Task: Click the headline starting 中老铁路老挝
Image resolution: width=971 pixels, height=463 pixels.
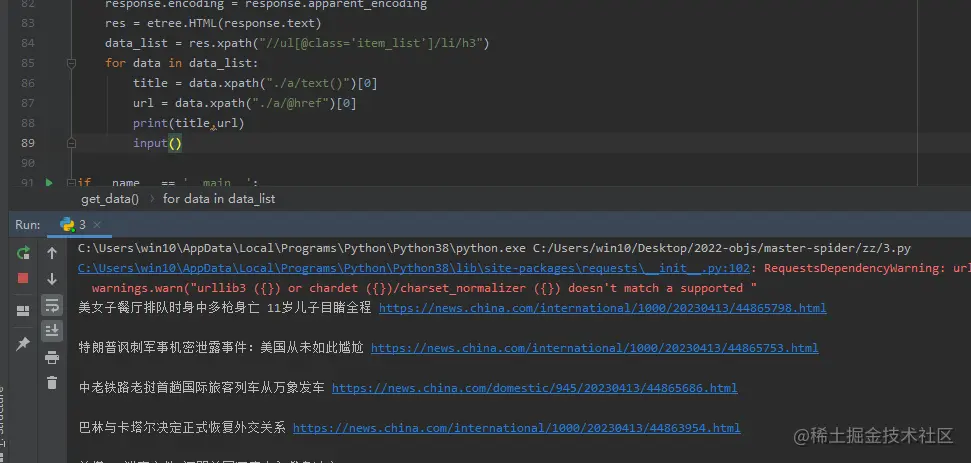Action: (202, 388)
